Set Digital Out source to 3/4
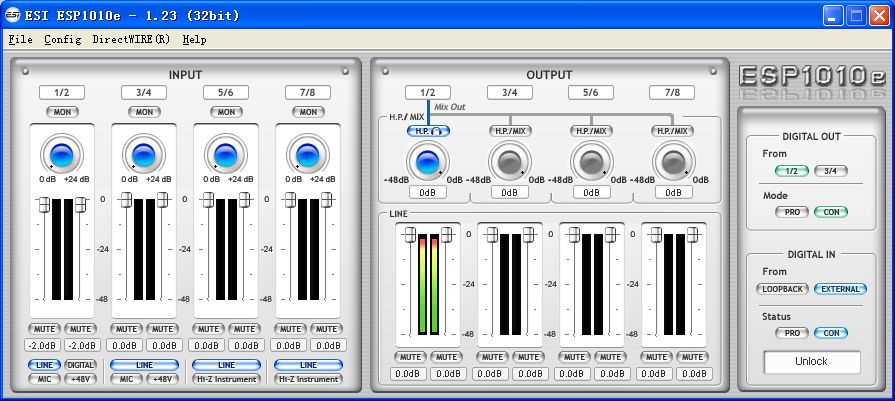 click(x=831, y=171)
